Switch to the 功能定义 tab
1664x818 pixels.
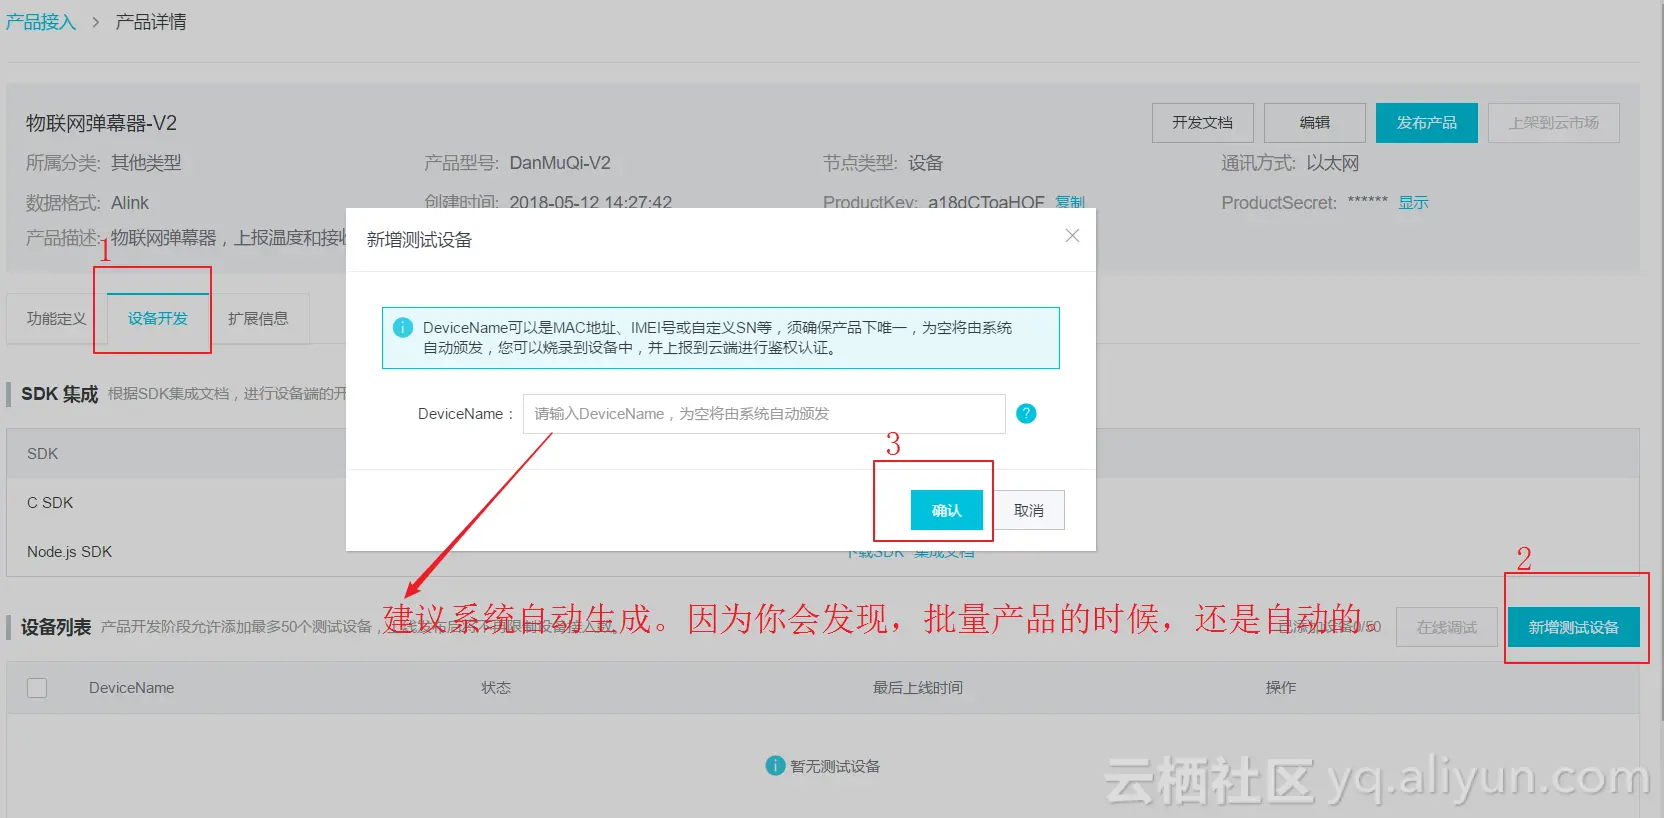[57, 319]
